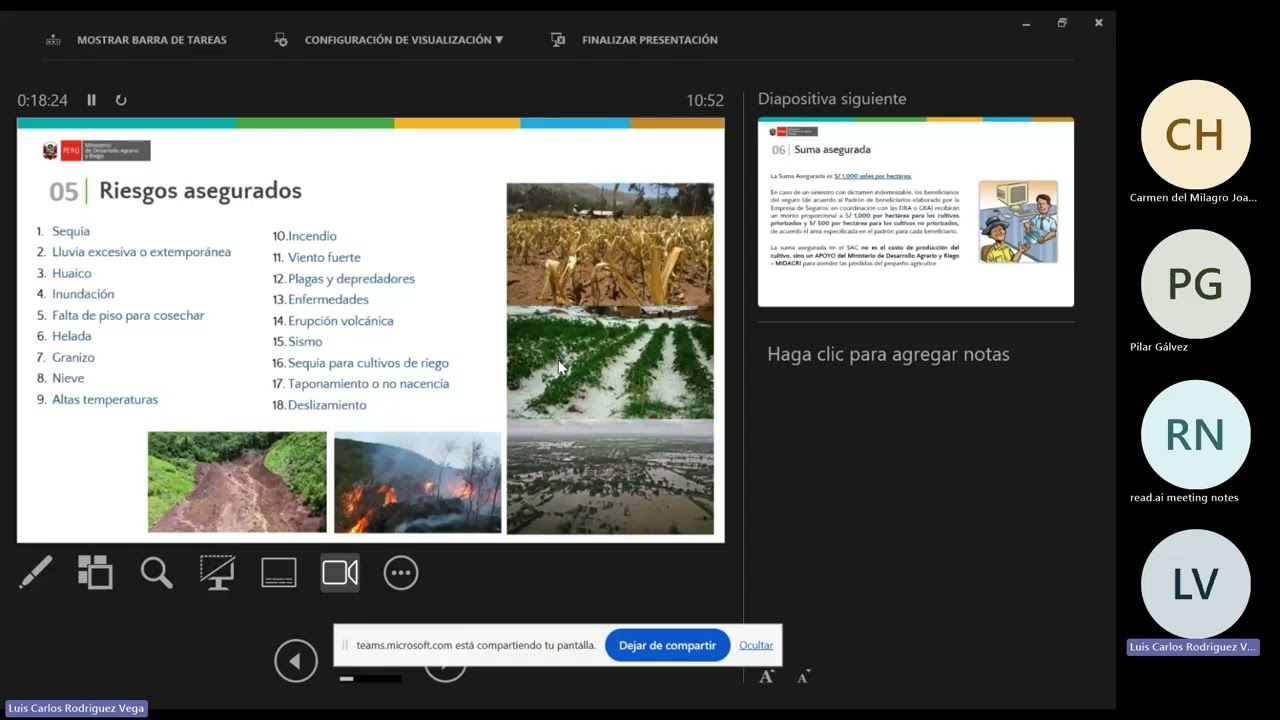
Task: Click the elapsed timer 0:18:24
Action: tap(42, 100)
